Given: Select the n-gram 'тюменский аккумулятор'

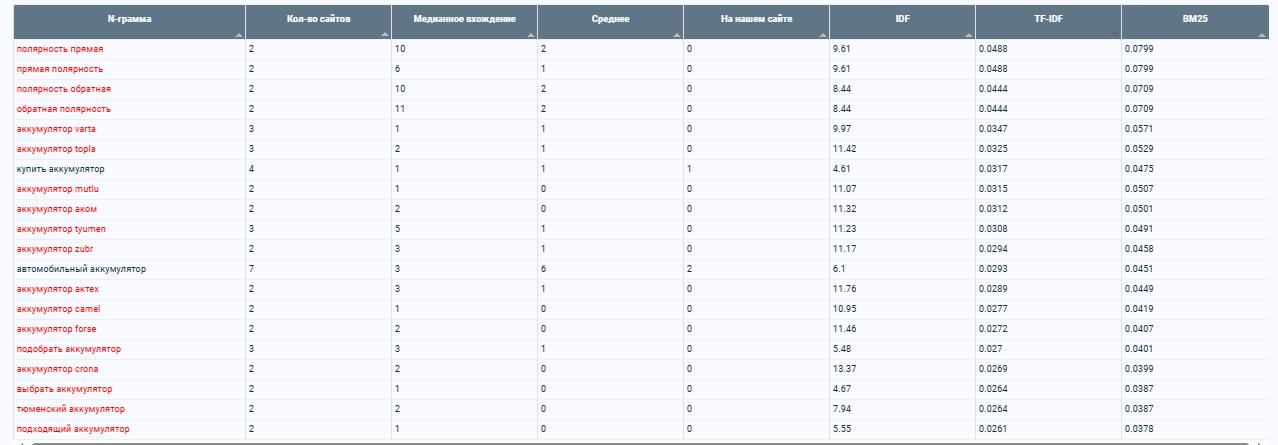Looking at the screenshot, I should 70,409.
